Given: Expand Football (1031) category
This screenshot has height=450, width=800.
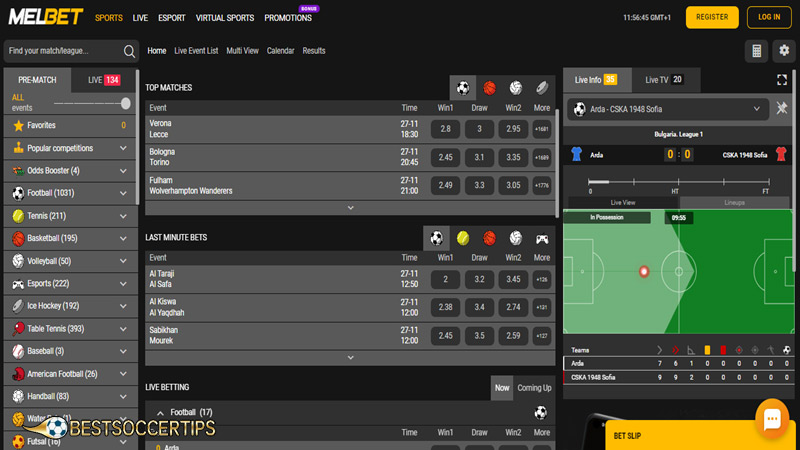Looking at the screenshot, I should click(x=123, y=193).
